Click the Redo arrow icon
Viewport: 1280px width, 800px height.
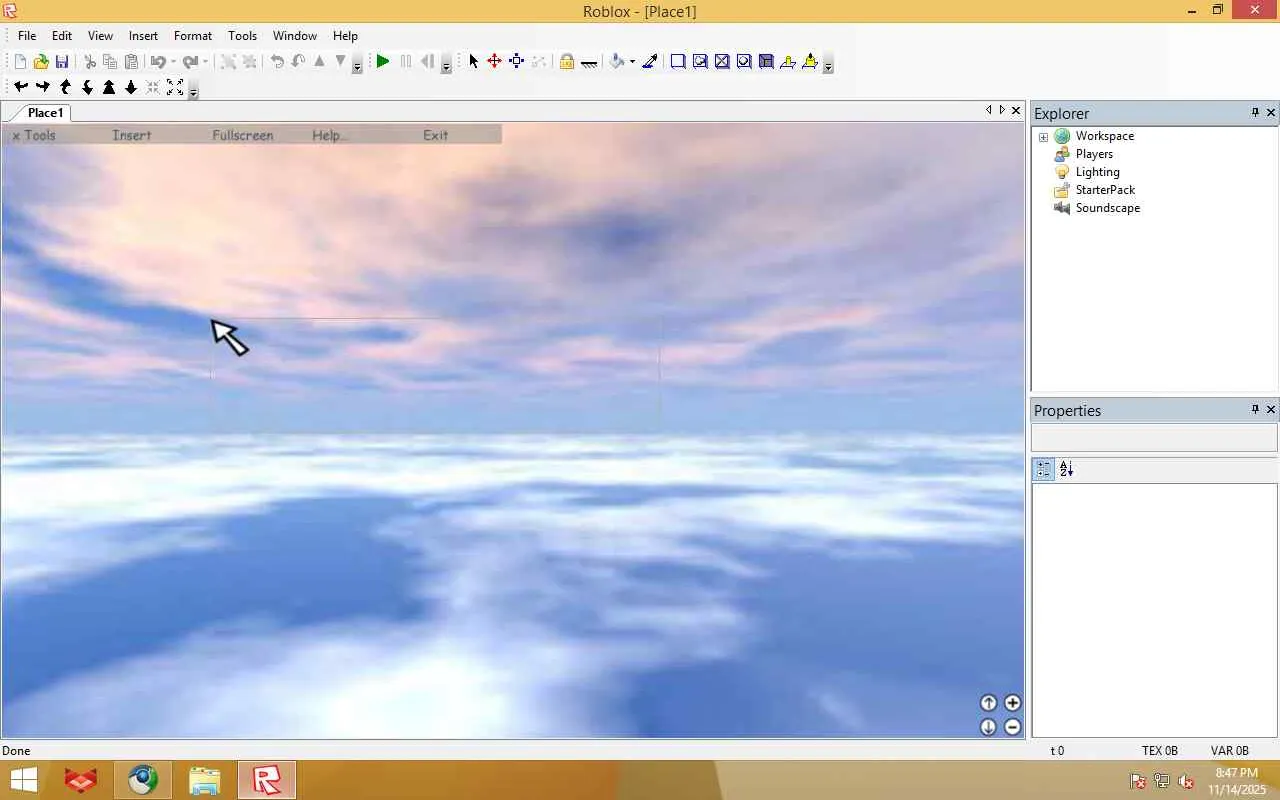tap(189, 62)
